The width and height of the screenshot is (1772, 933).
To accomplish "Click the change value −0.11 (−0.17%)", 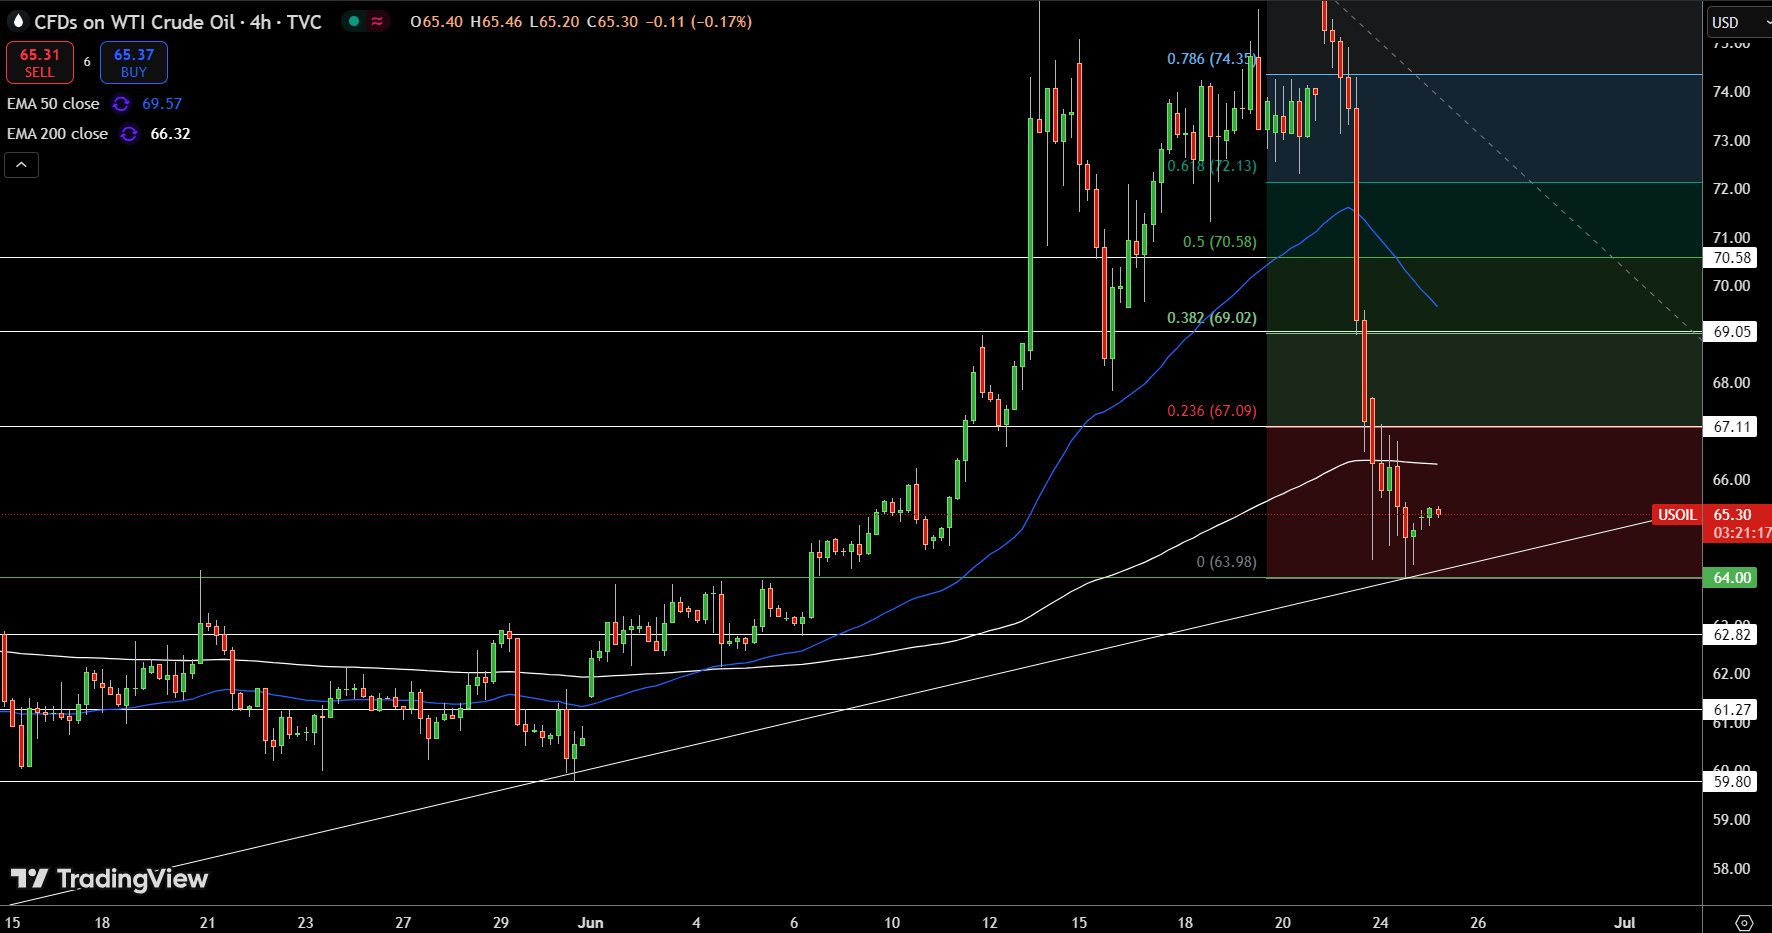I will pyautogui.click(x=699, y=22).
